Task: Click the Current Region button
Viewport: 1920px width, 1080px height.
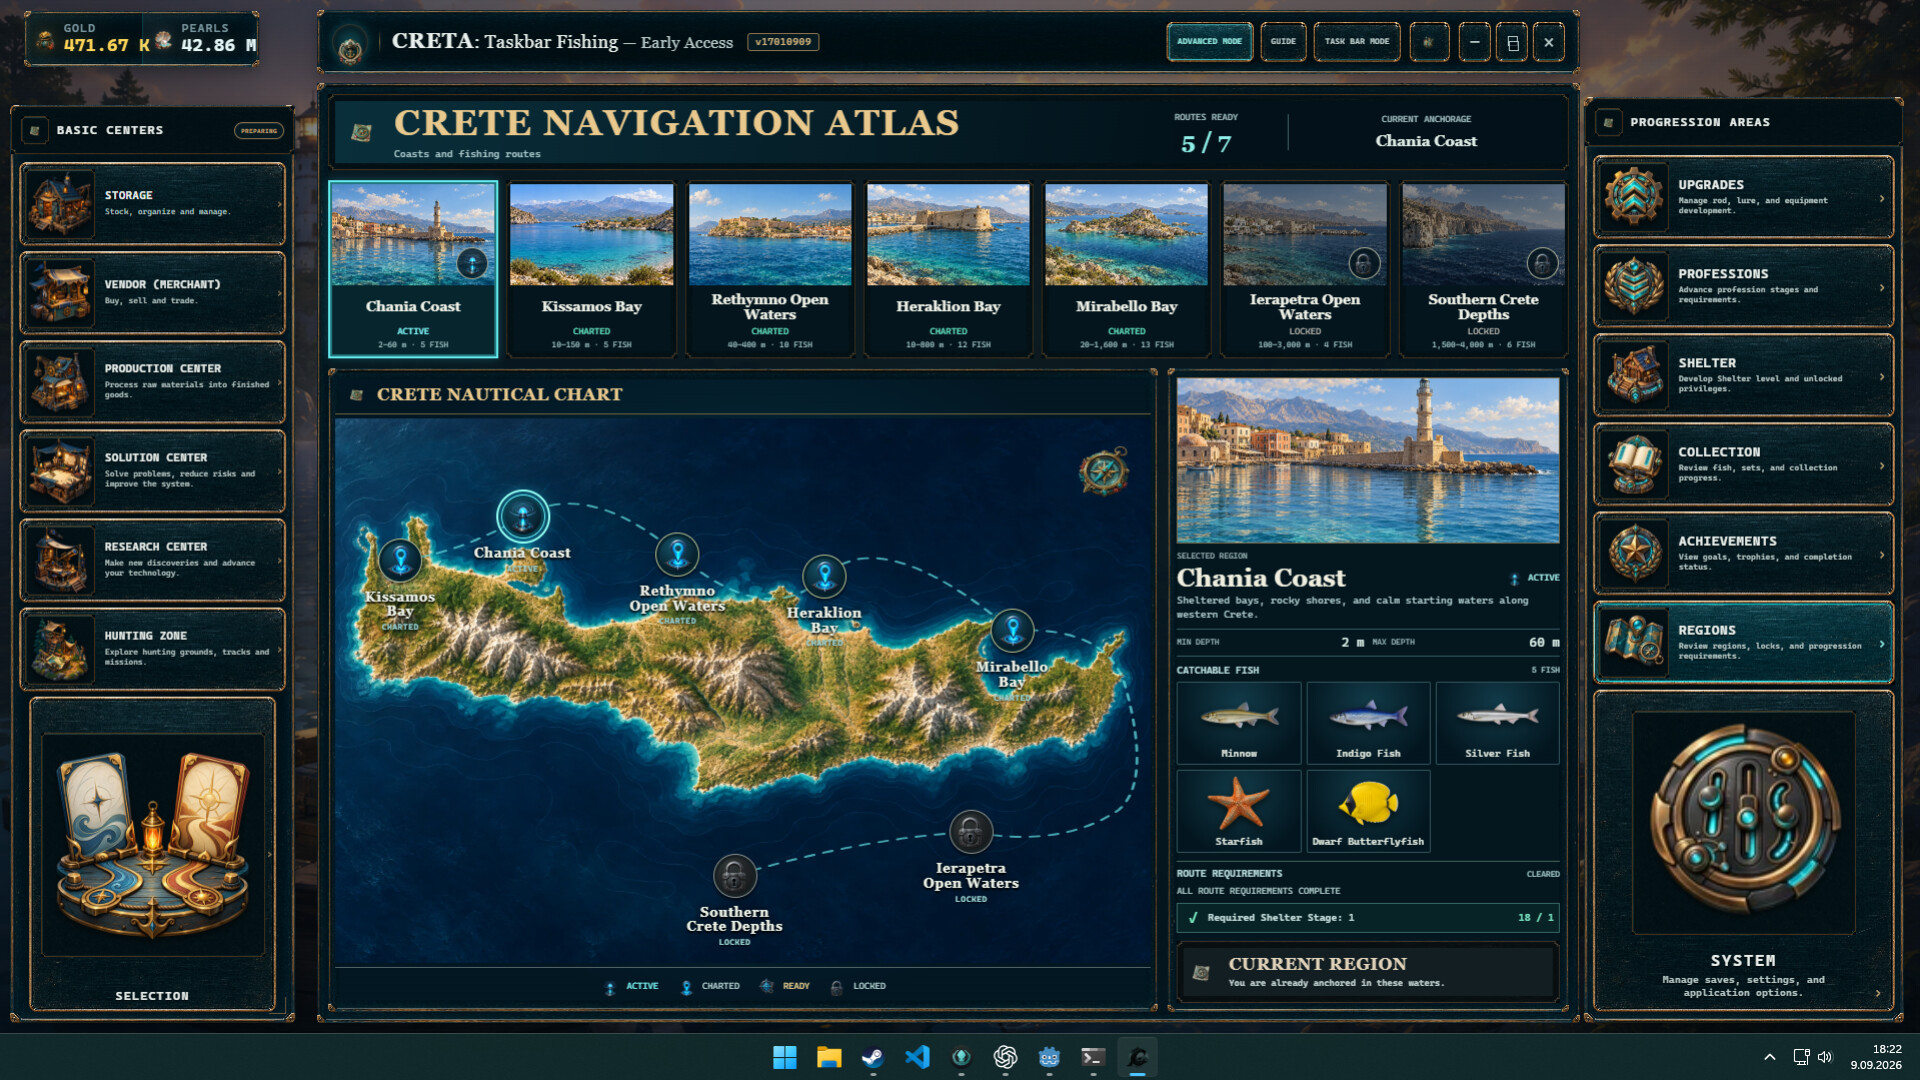Action: point(1367,971)
